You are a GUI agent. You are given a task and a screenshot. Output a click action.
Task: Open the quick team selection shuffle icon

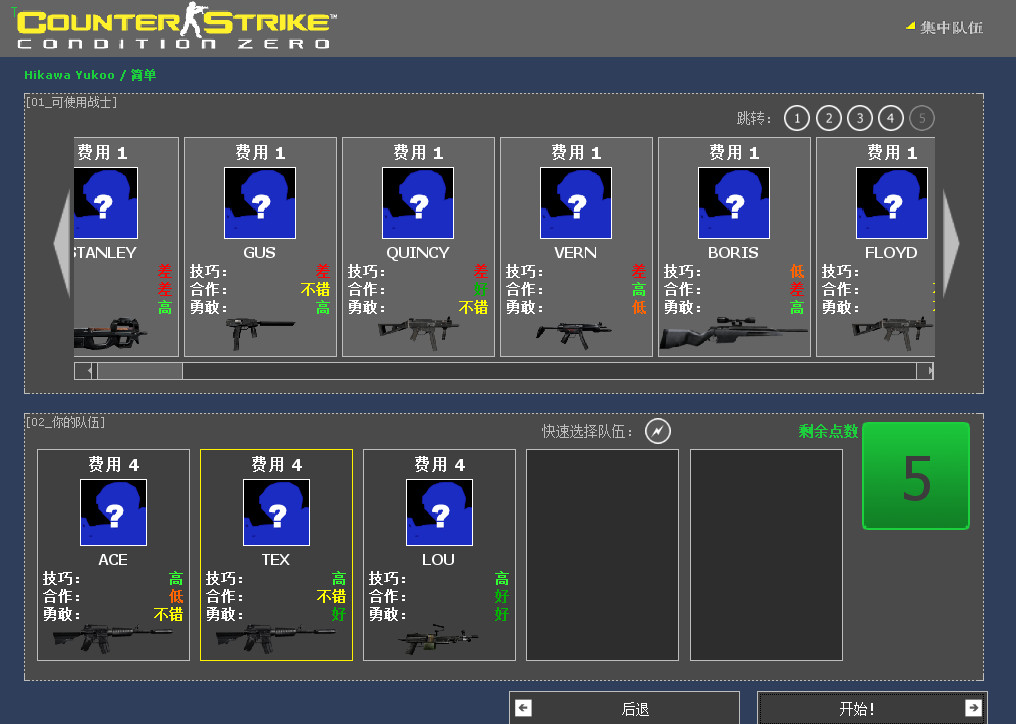click(658, 431)
